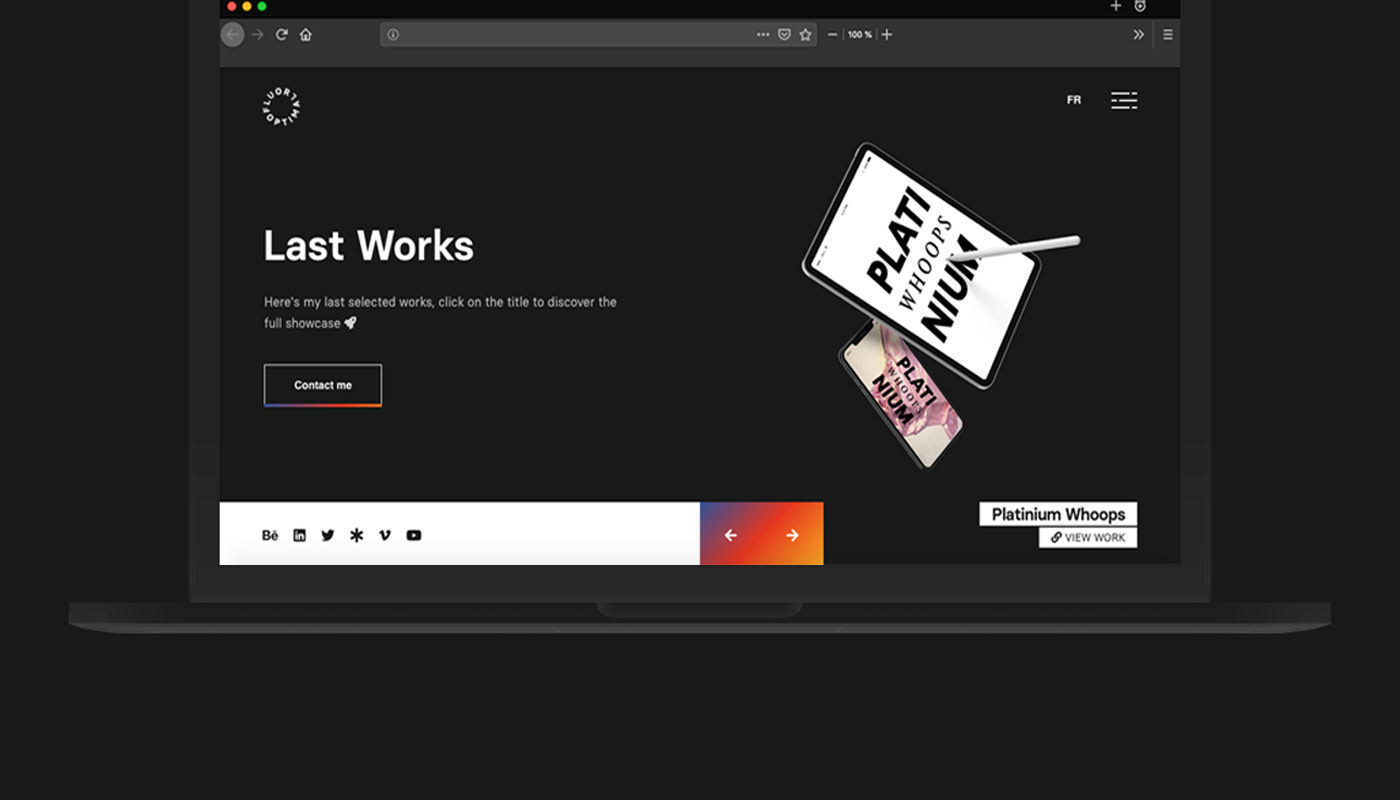Open page actions three-dot menu
Viewport: 1400px width, 800px height.
763,35
